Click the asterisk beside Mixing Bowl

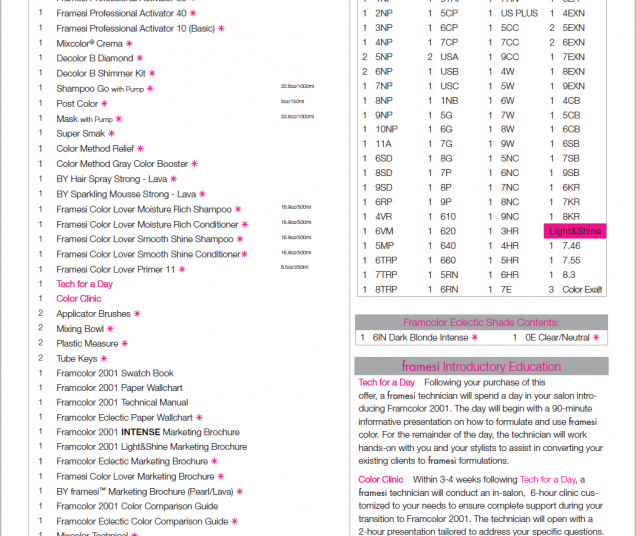click(111, 329)
